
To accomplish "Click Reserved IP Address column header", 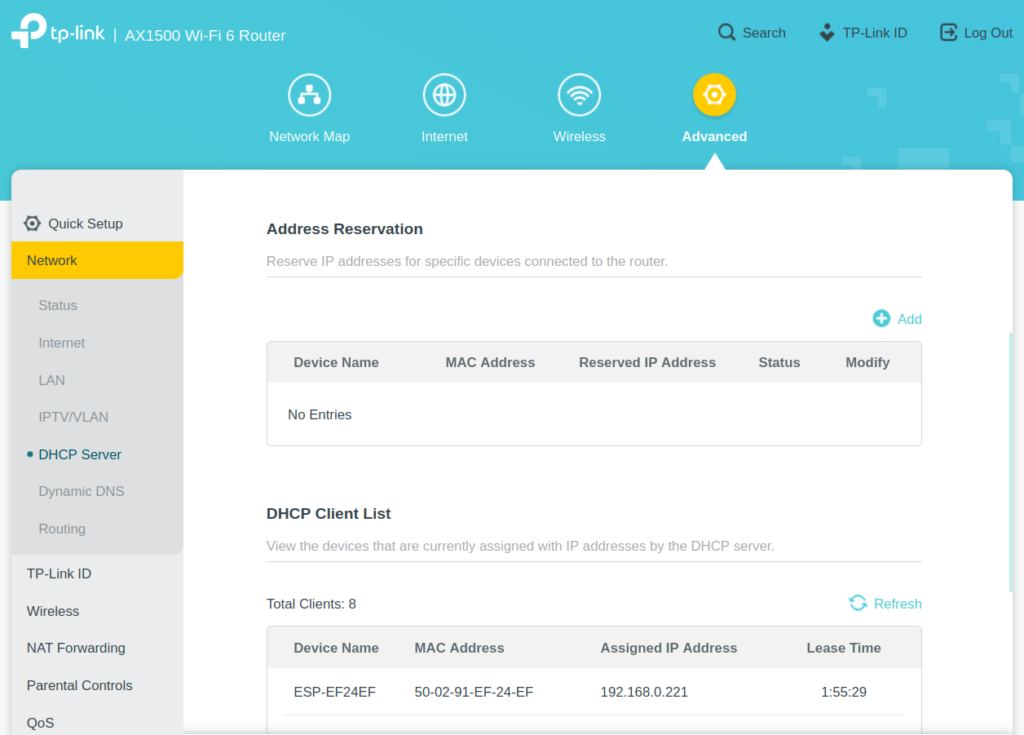I will [x=647, y=363].
